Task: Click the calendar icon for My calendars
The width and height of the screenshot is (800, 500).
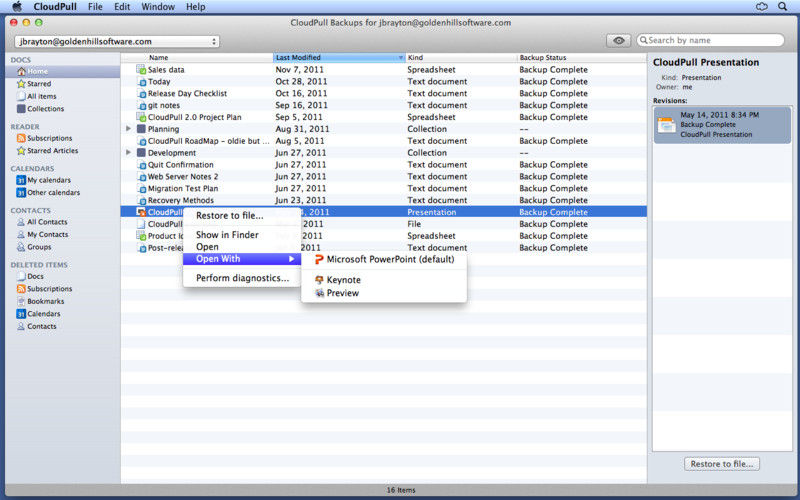Action: point(21,180)
